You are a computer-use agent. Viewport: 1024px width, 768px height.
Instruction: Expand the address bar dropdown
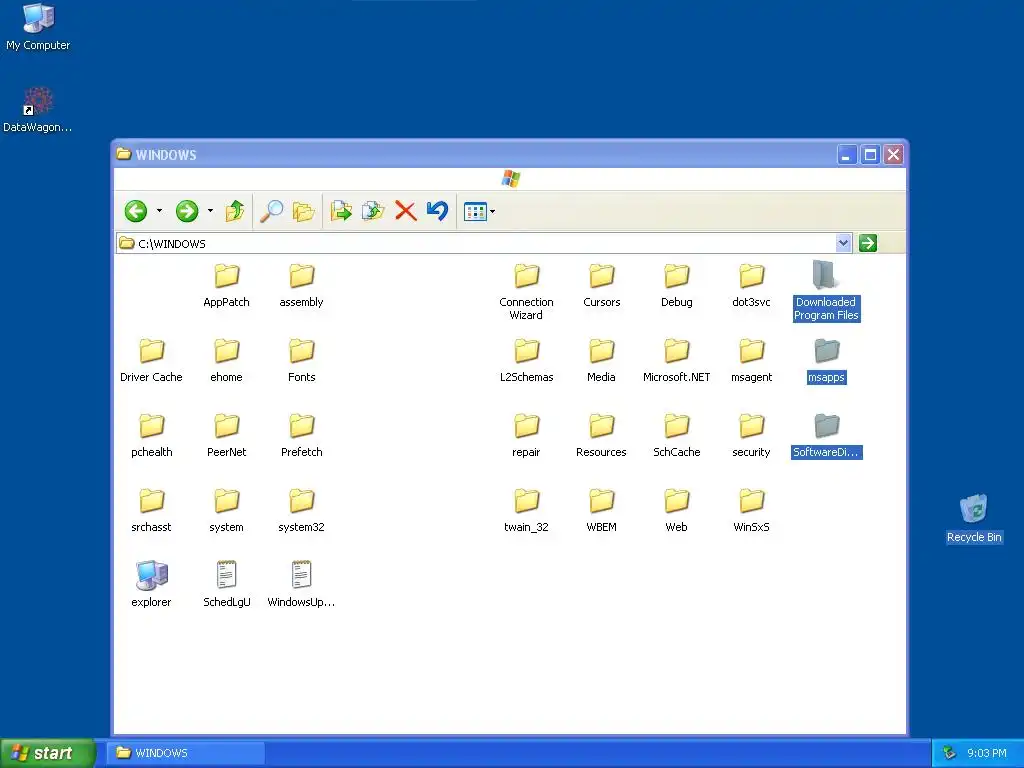click(x=843, y=243)
